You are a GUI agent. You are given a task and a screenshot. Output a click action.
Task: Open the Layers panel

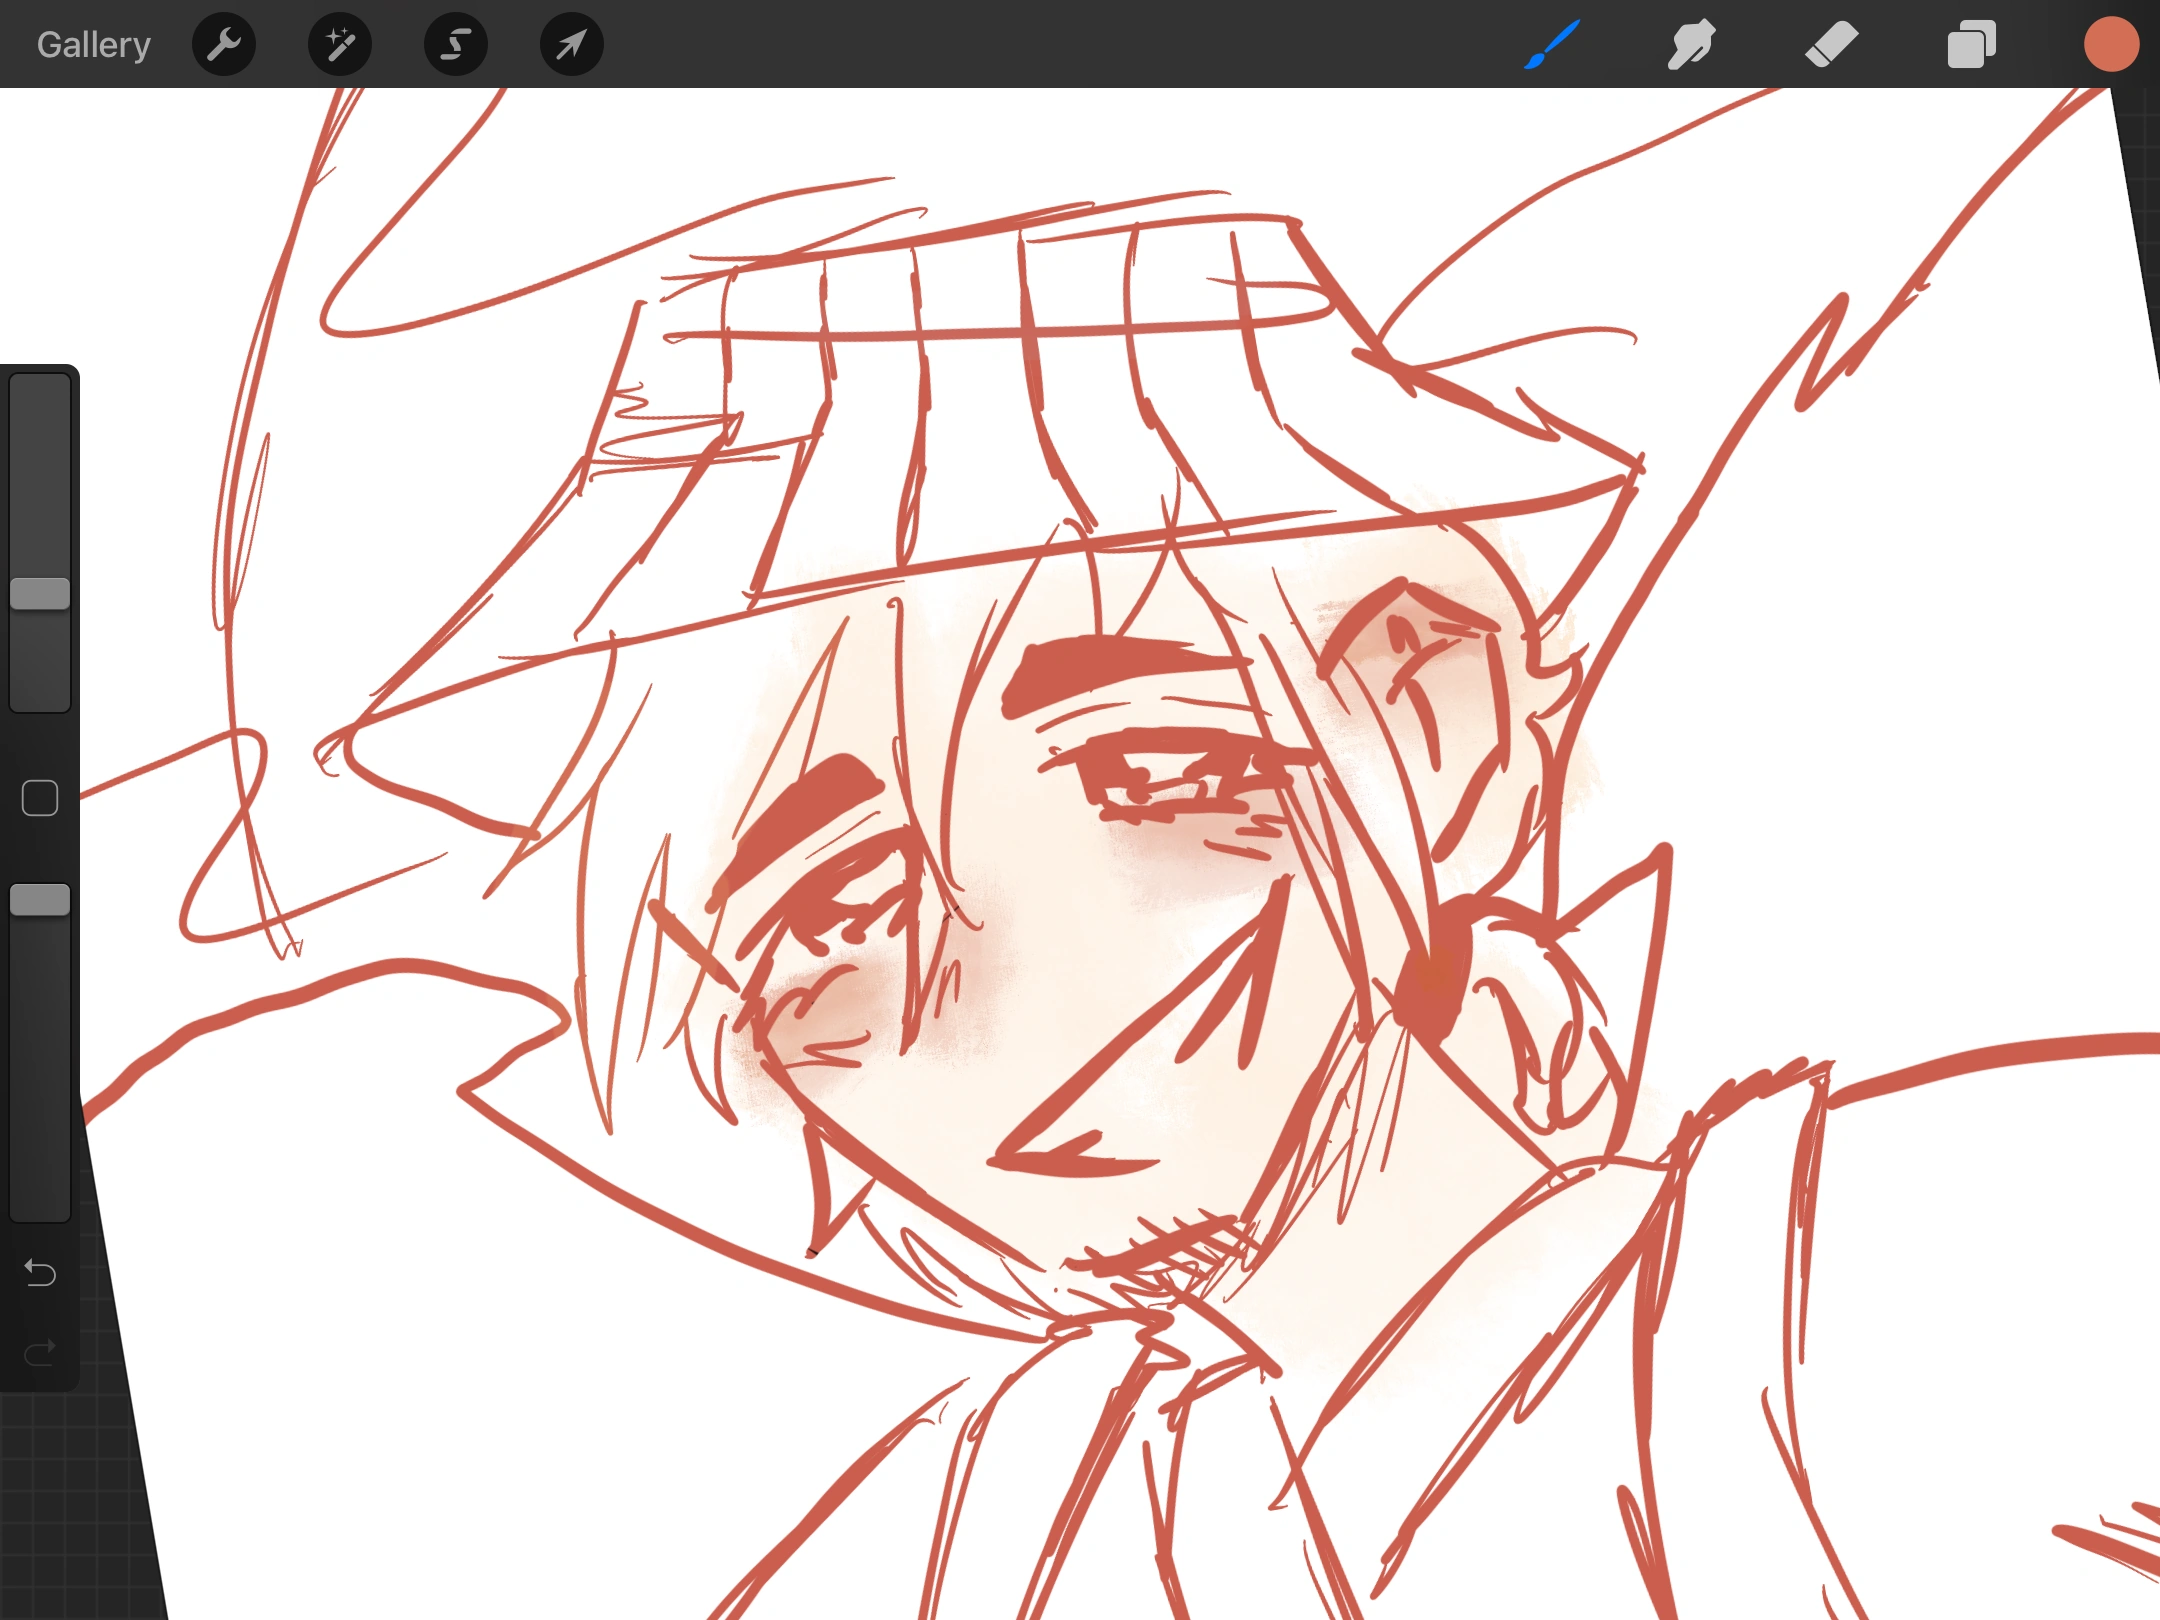point(1971,44)
